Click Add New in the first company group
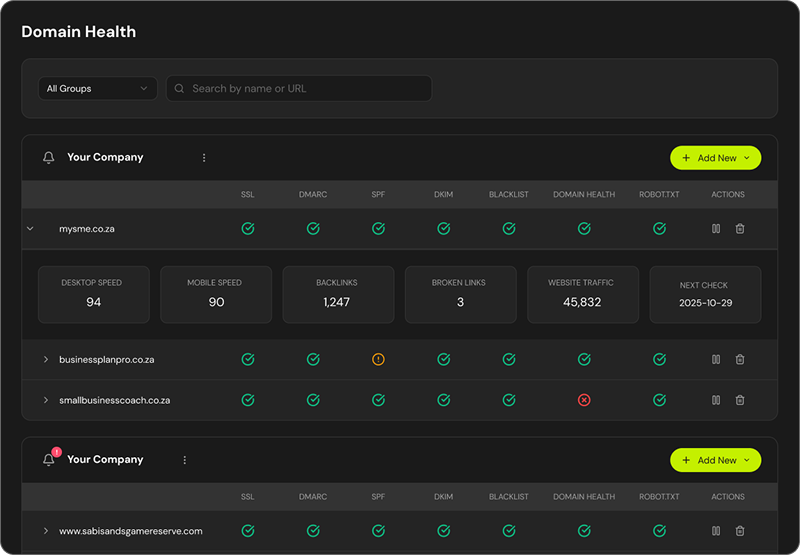The height and width of the screenshot is (555, 800). [x=715, y=158]
